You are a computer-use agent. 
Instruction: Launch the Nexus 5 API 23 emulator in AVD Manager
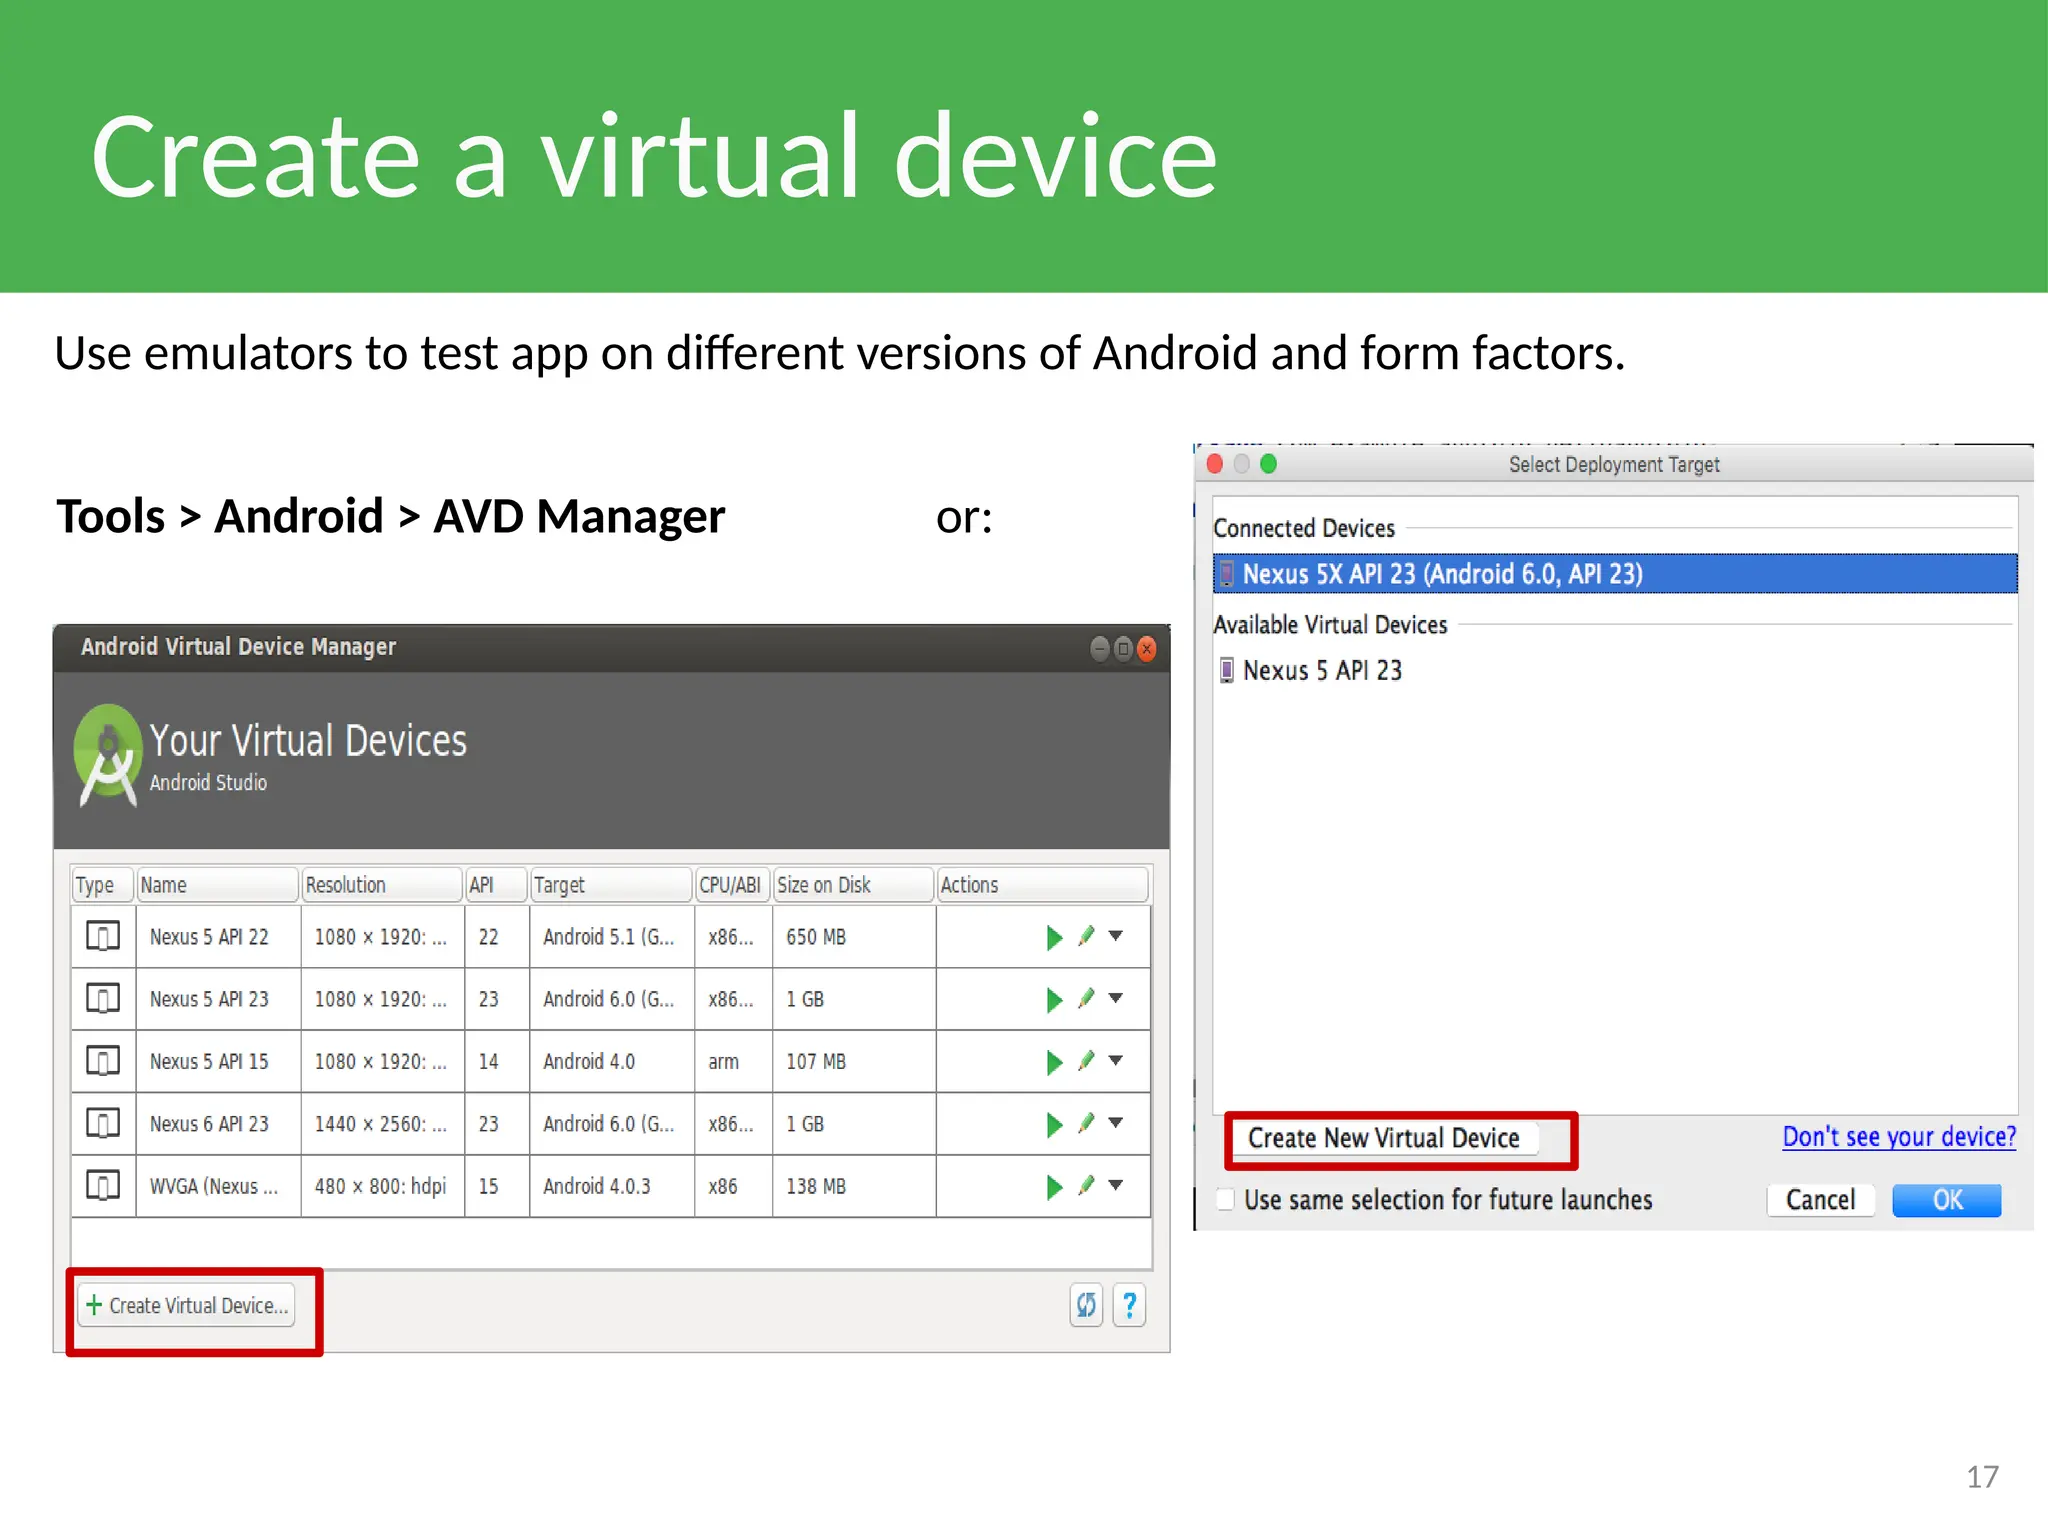pyautogui.click(x=1054, y=999)
